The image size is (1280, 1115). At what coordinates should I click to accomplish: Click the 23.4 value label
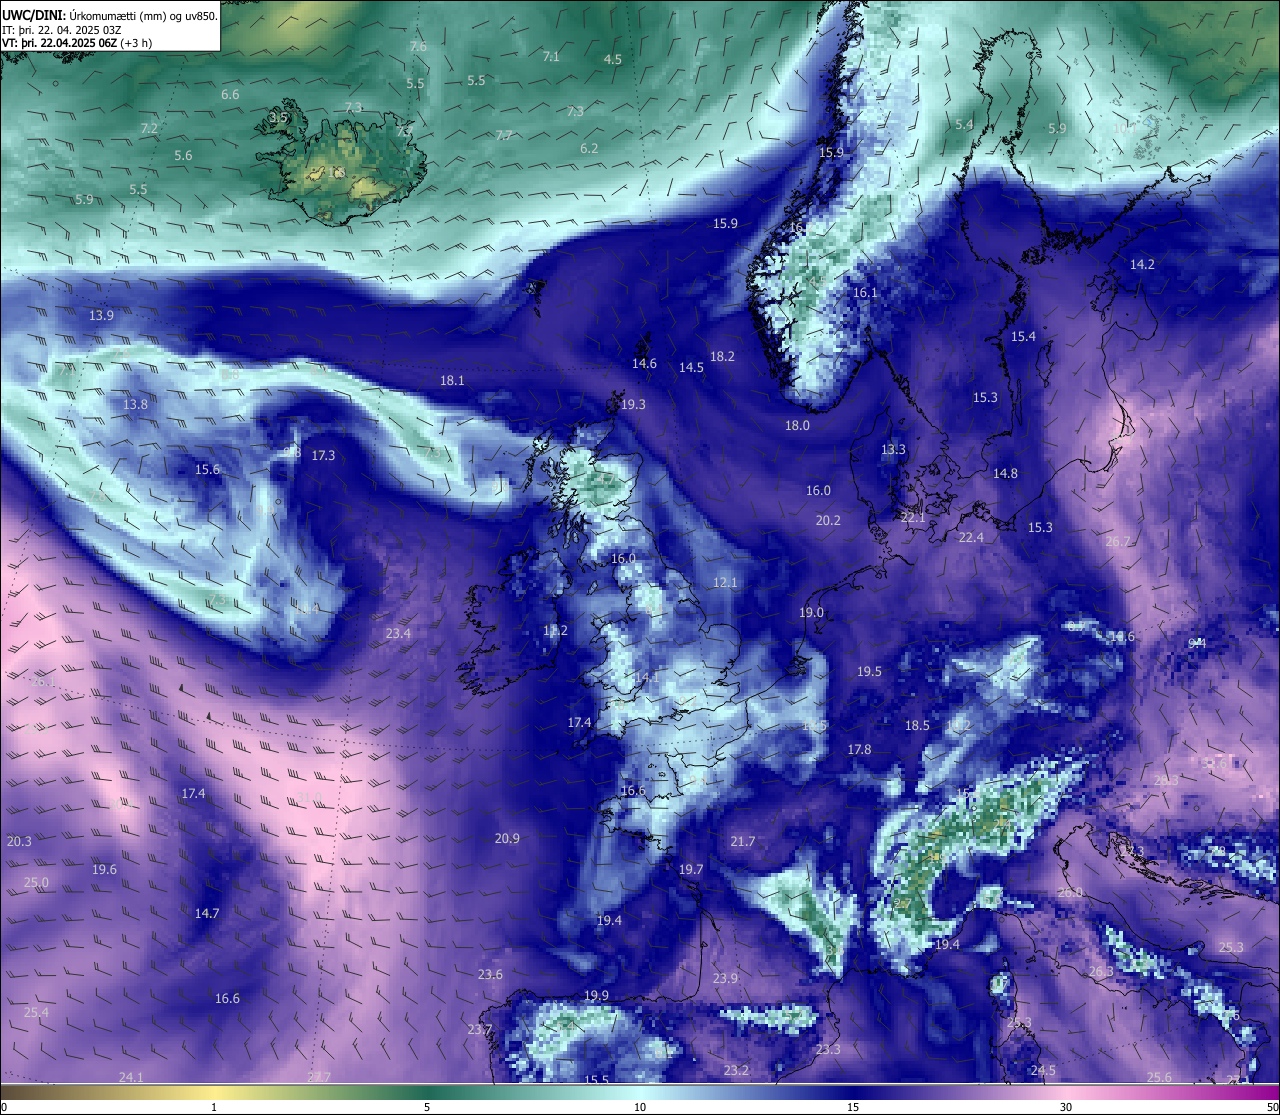pos(398,634)
